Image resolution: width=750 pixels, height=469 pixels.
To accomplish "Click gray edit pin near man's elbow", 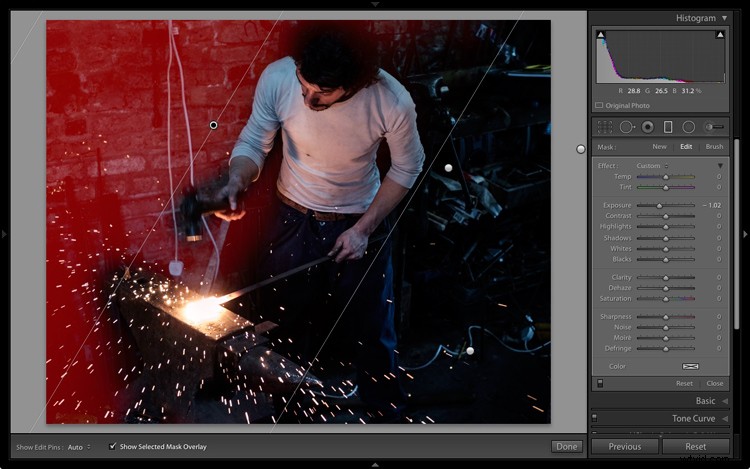I will point(448,168).
